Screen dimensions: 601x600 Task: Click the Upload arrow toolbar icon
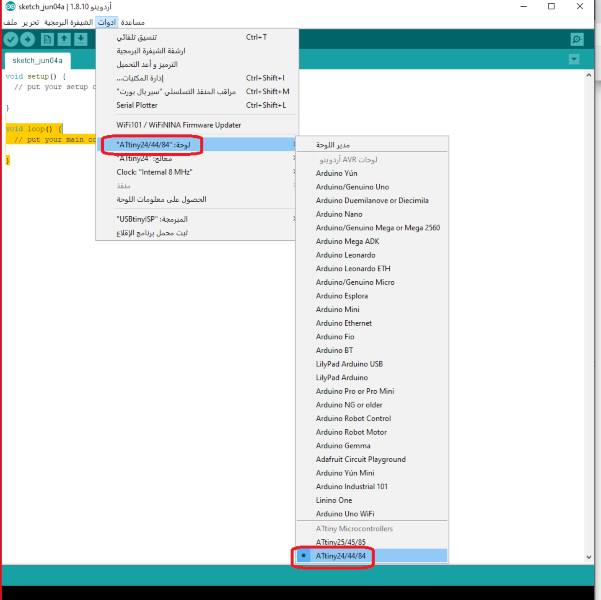[x=27, y=39]
